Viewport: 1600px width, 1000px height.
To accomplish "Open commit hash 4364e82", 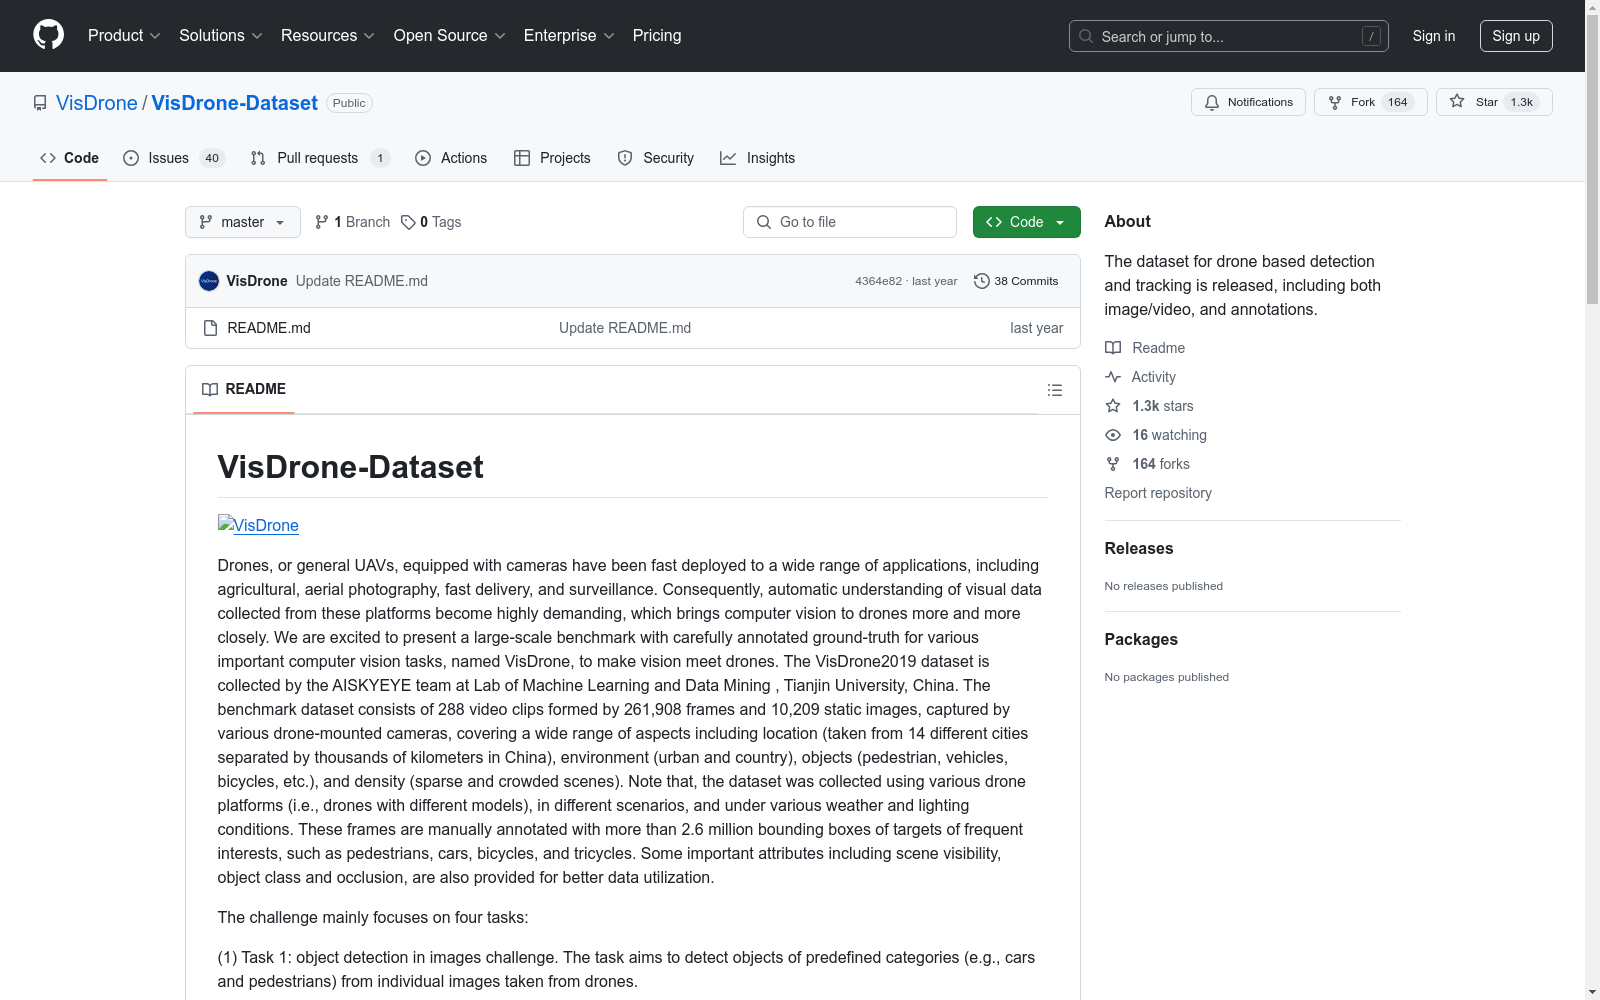I will point(878,281).
